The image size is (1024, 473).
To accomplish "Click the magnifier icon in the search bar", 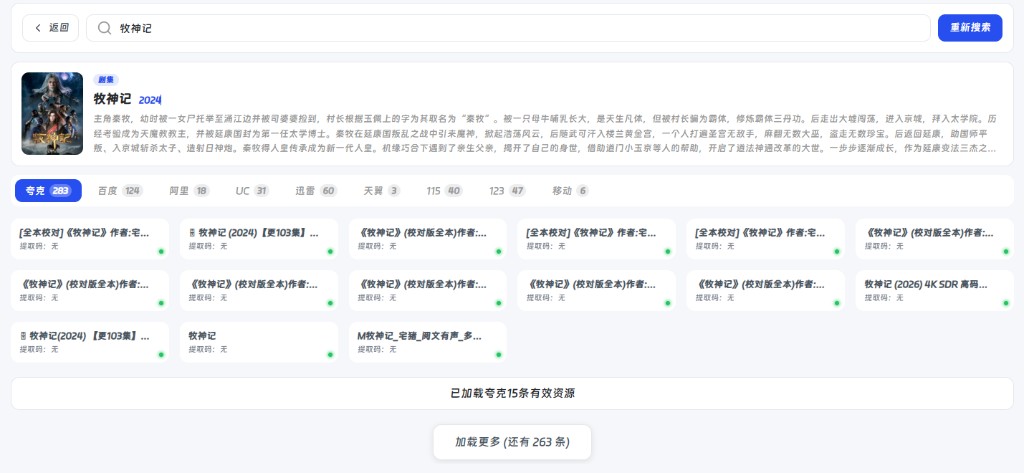I will click(x=104, y=28).
